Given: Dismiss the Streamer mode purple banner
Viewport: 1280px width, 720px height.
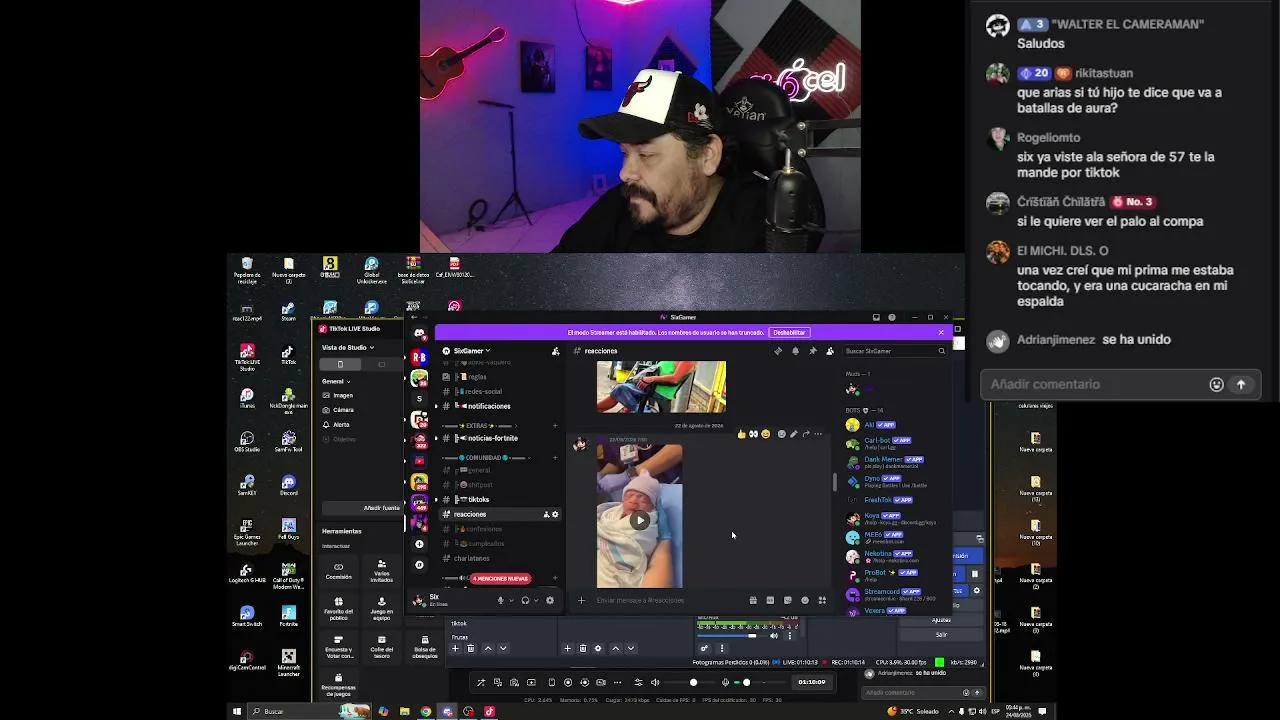Looking at the screenshot, I should coord(941,332).
